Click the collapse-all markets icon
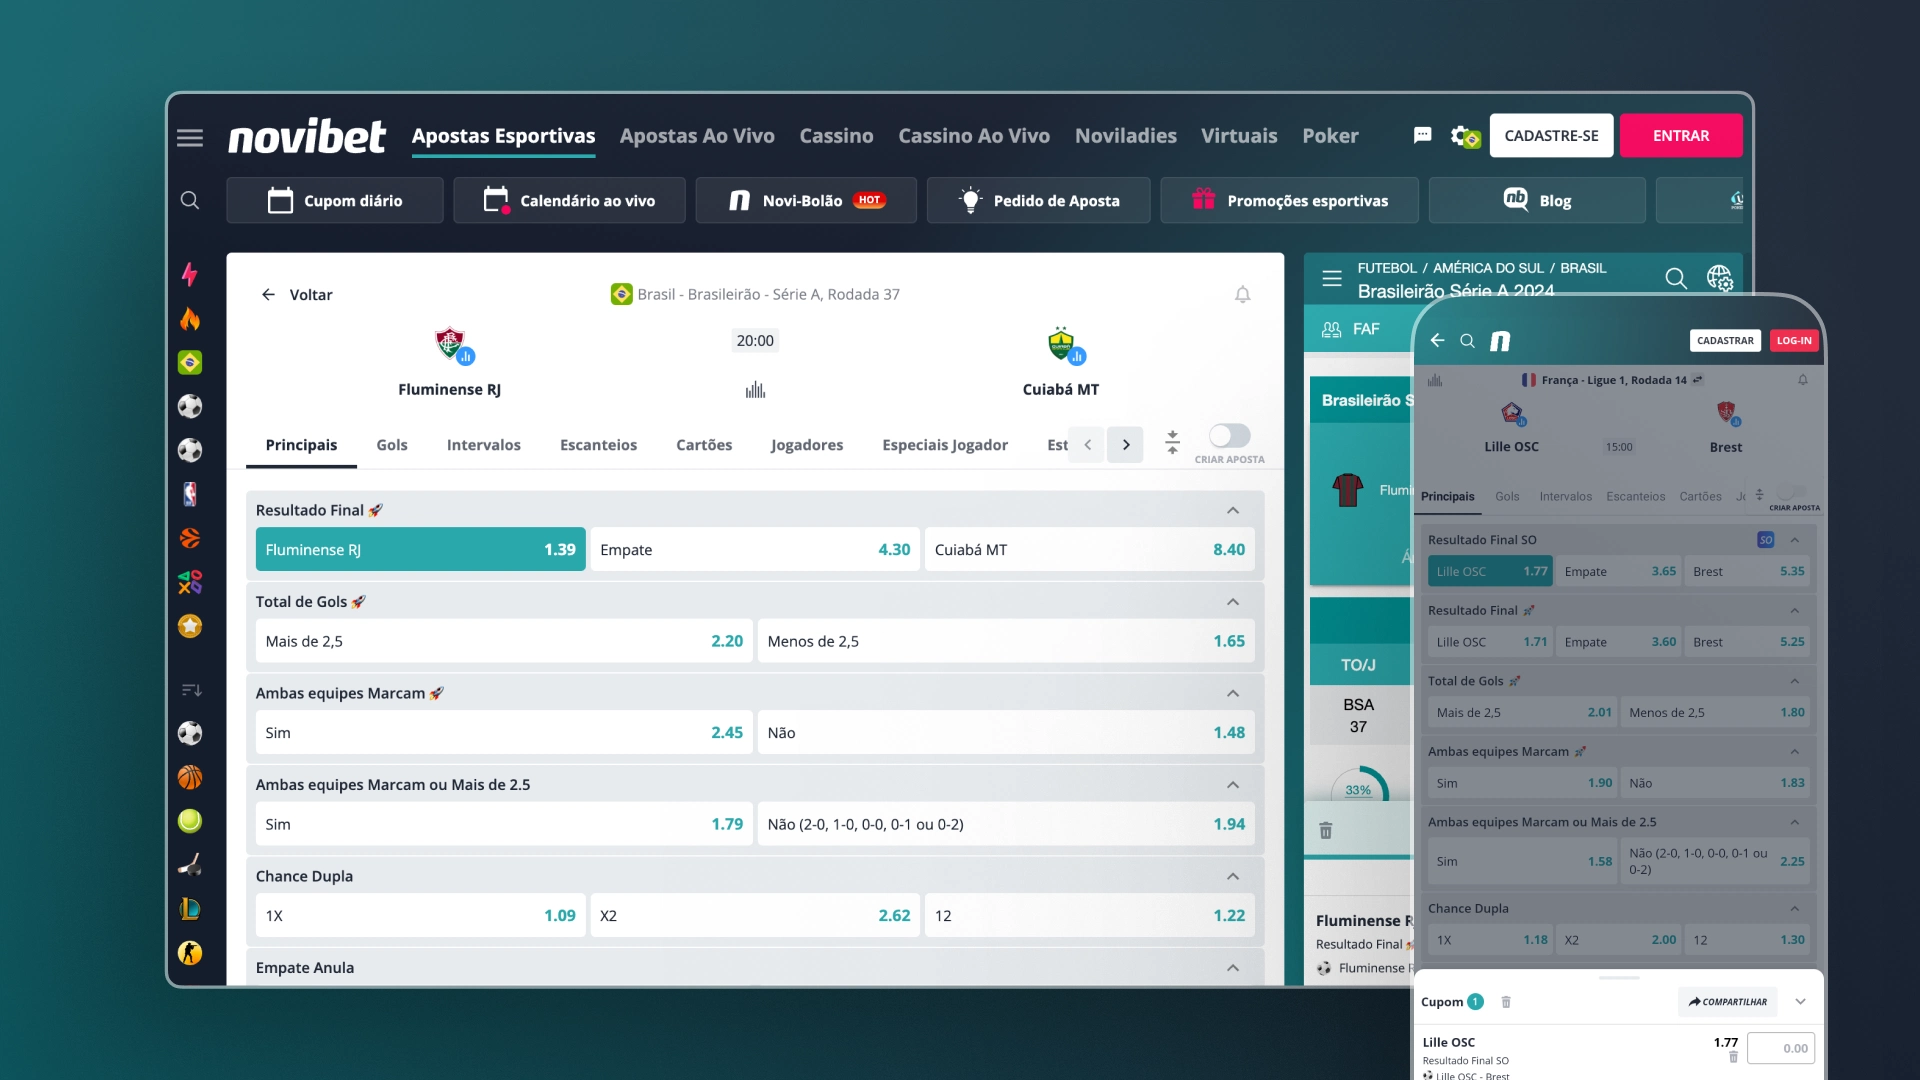This screenshot has height=1080, width=1920. (x=1172, y=442)
